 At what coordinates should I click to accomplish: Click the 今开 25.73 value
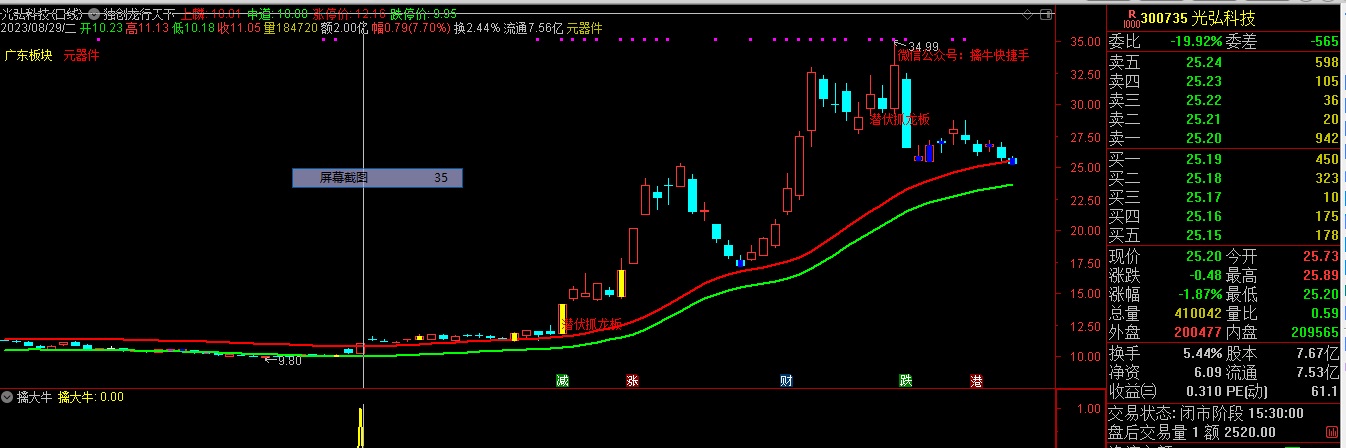coord(1321,256)
